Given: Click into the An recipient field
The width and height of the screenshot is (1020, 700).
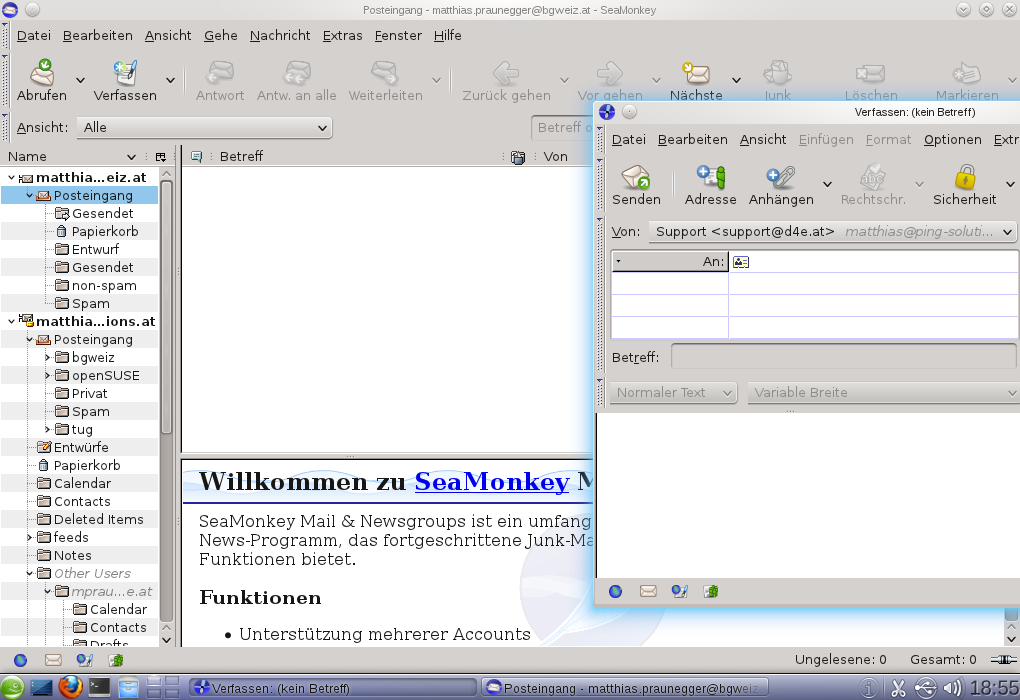Looking at the screenshot, I should coord(873,262).
